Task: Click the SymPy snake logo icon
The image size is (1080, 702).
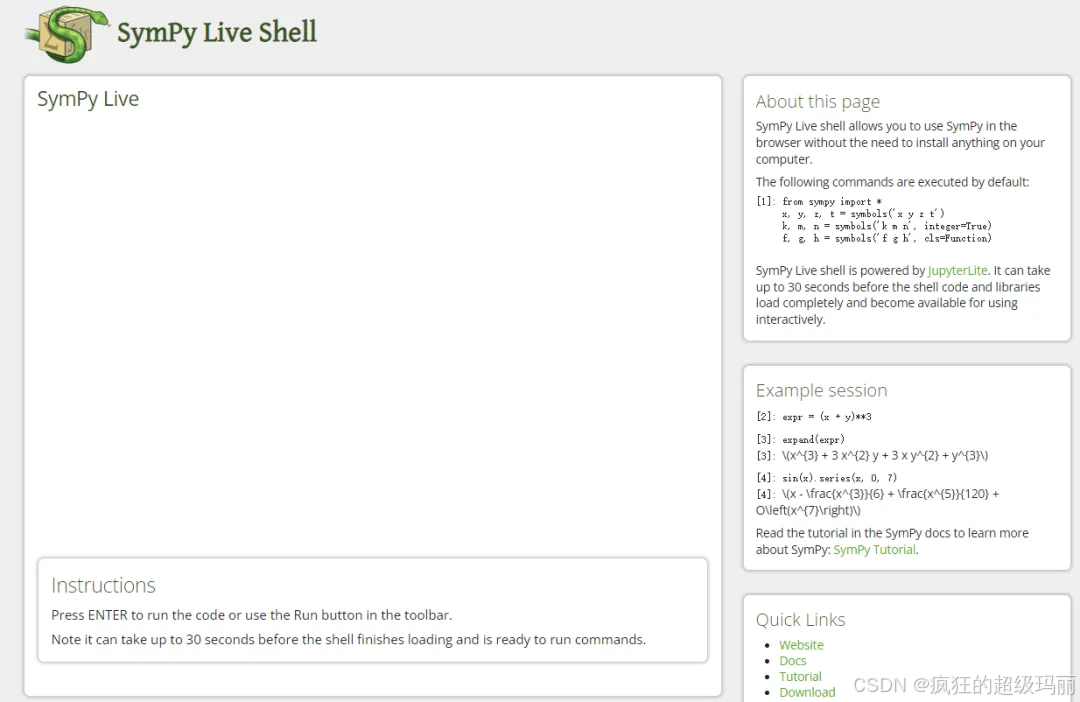Action: tap(67, 34)
